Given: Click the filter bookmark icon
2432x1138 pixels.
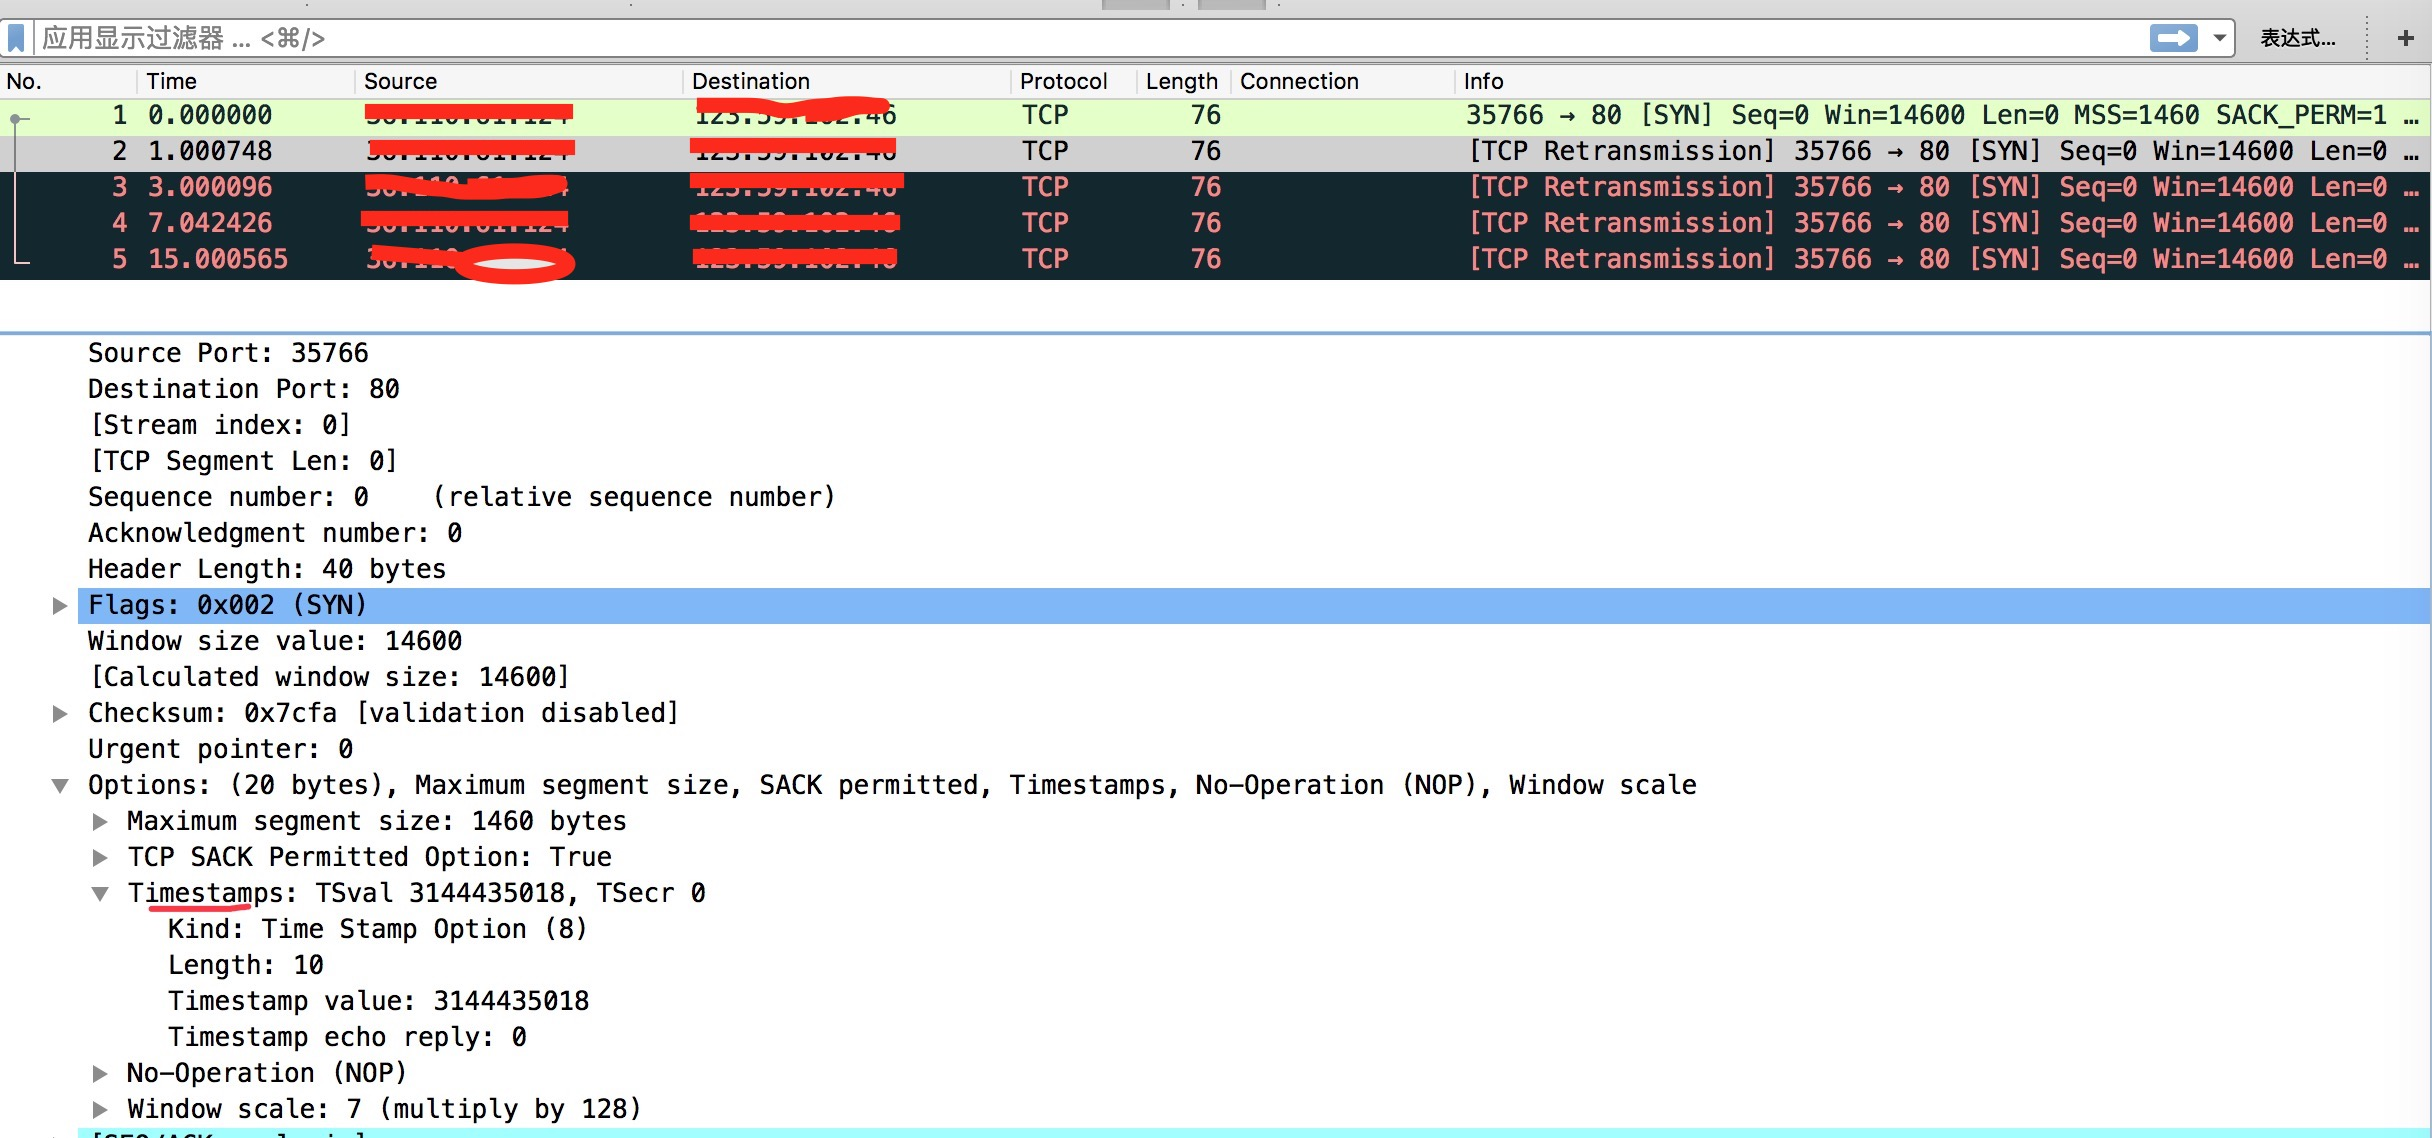Looking at the screenshot, I should click(16, 39).
